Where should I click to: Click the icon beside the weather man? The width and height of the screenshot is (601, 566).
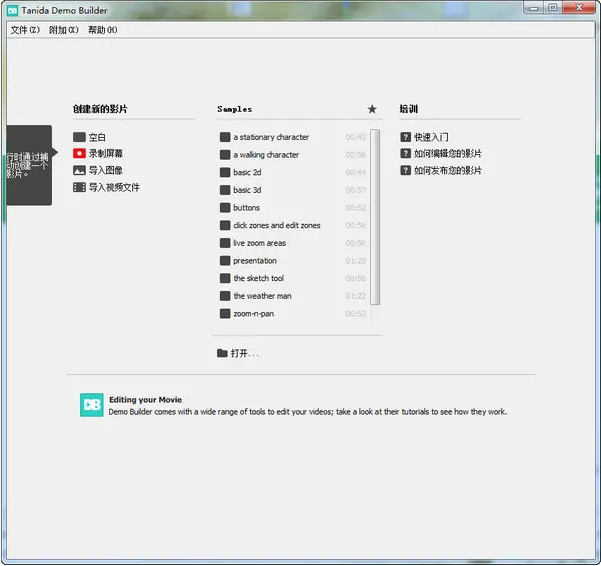[x=225, y=296]
